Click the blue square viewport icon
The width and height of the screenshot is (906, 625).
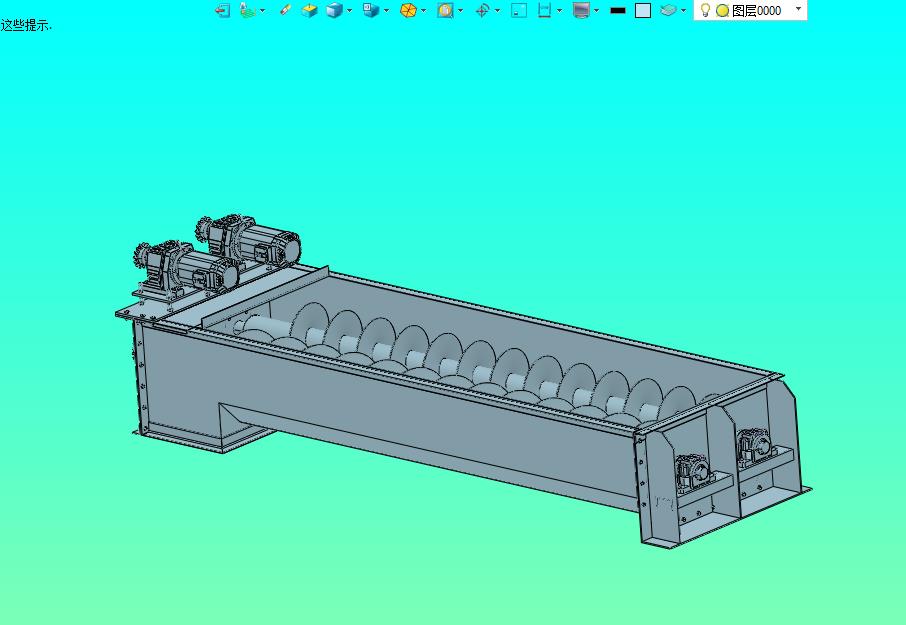coord(519,10)
